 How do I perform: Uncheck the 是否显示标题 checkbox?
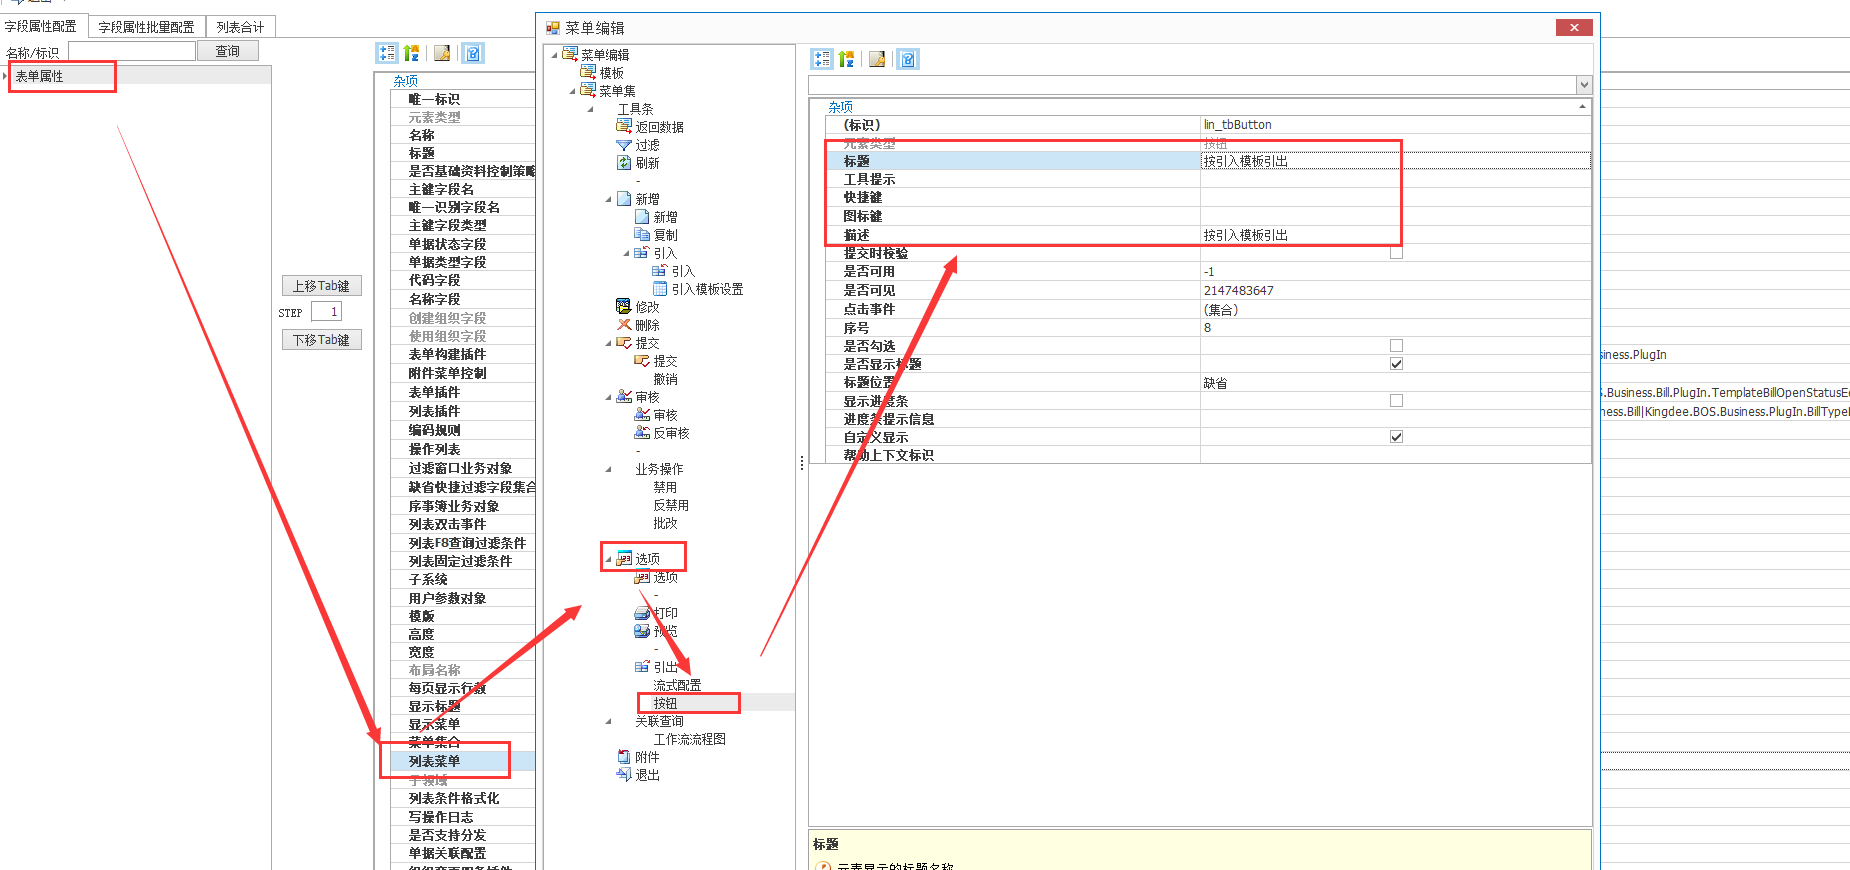click(1396, 364)
